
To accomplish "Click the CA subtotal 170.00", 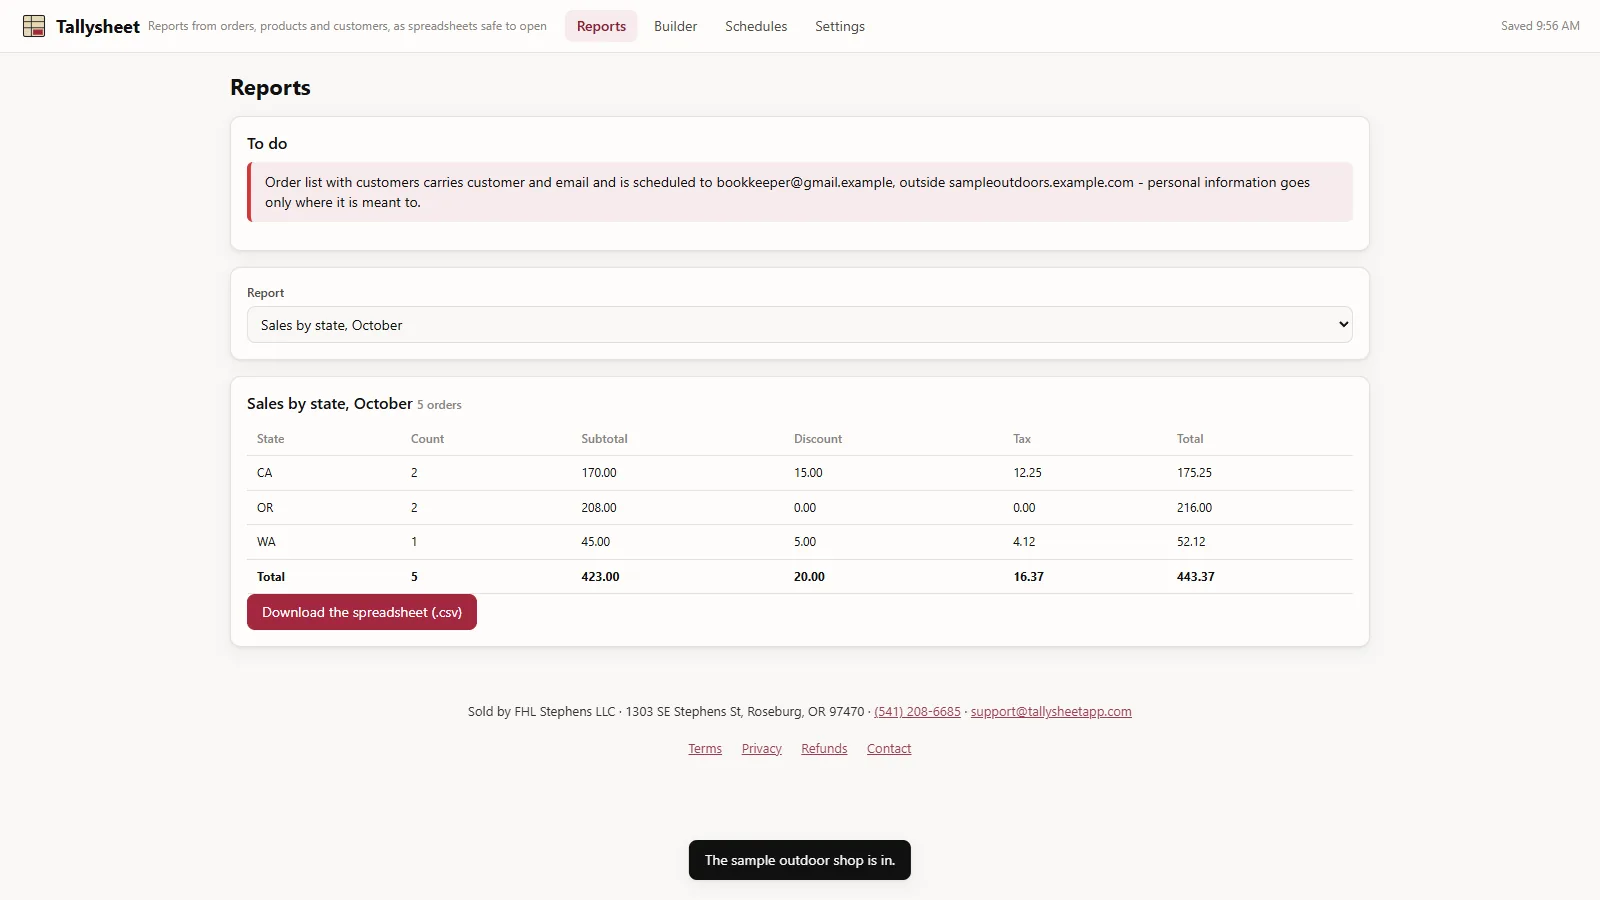I will coord(599,473).
